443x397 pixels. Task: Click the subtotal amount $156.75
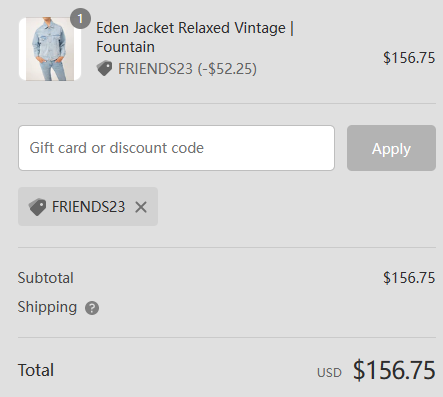[x=409, y=278]
